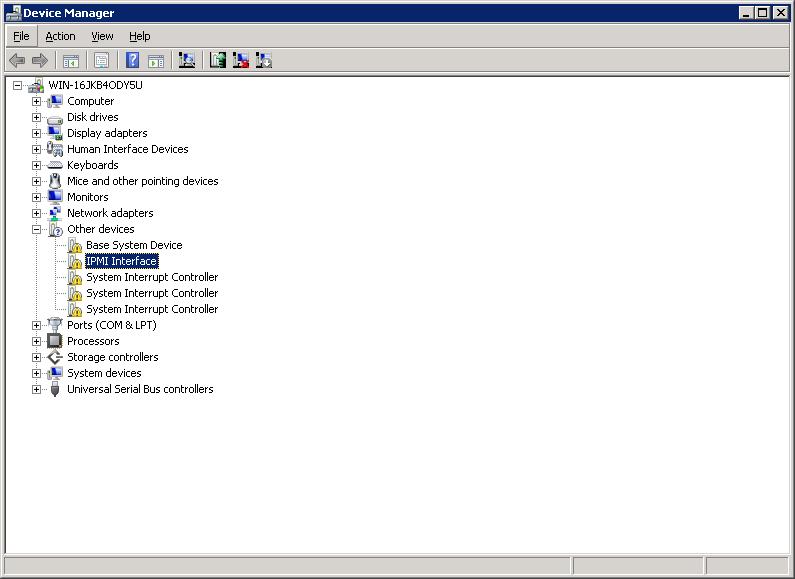This screenshot has height=579, width=795.
Task: Expand the Computer category
Action: [37, 101]
